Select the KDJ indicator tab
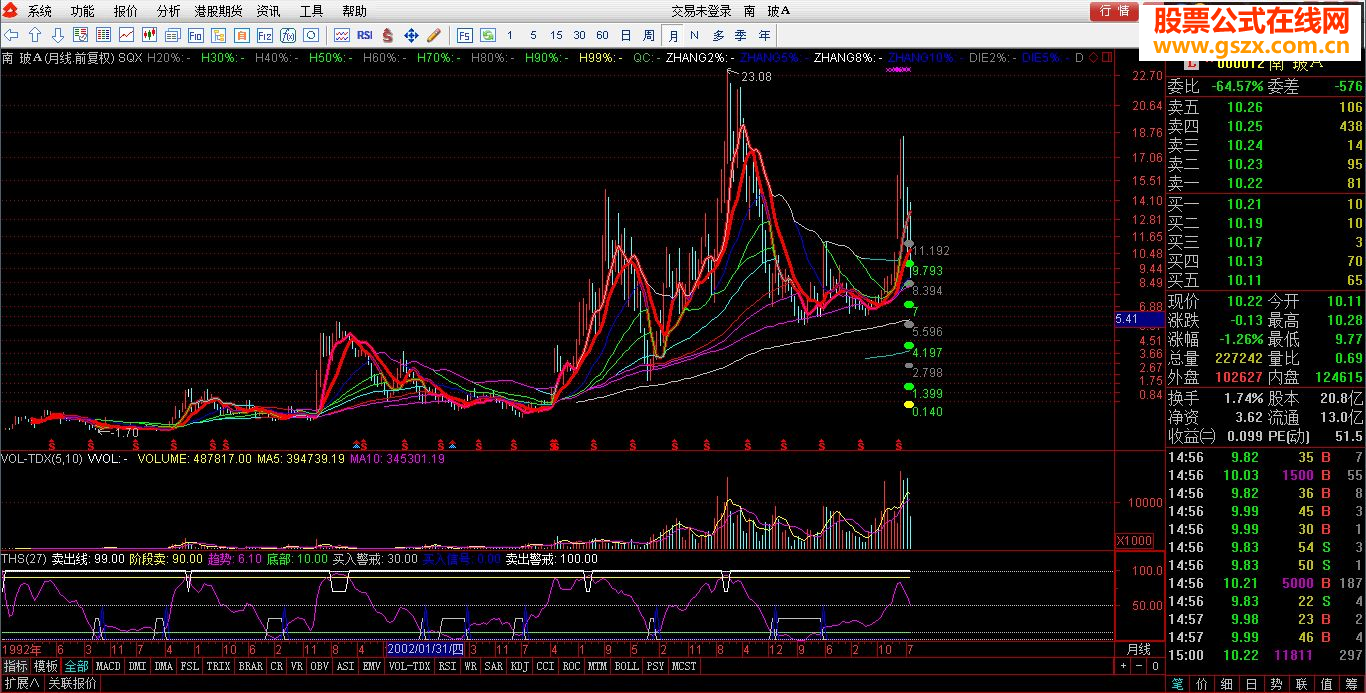 tap(519, 666)
